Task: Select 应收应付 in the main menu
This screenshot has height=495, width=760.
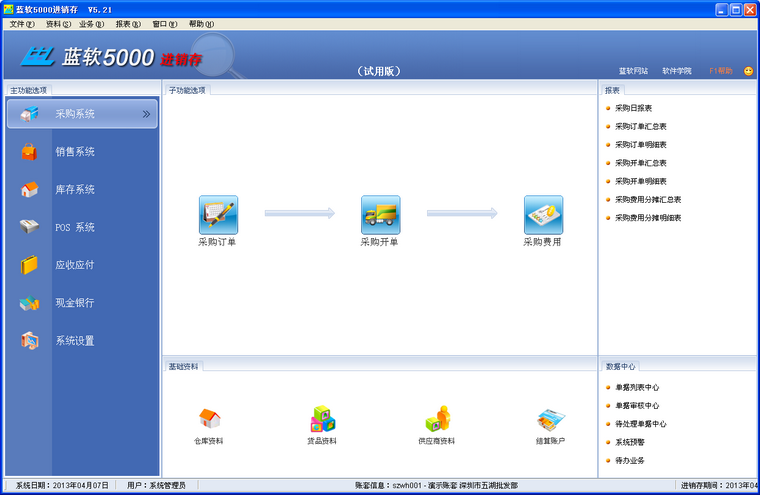Action: pos(75,265)
